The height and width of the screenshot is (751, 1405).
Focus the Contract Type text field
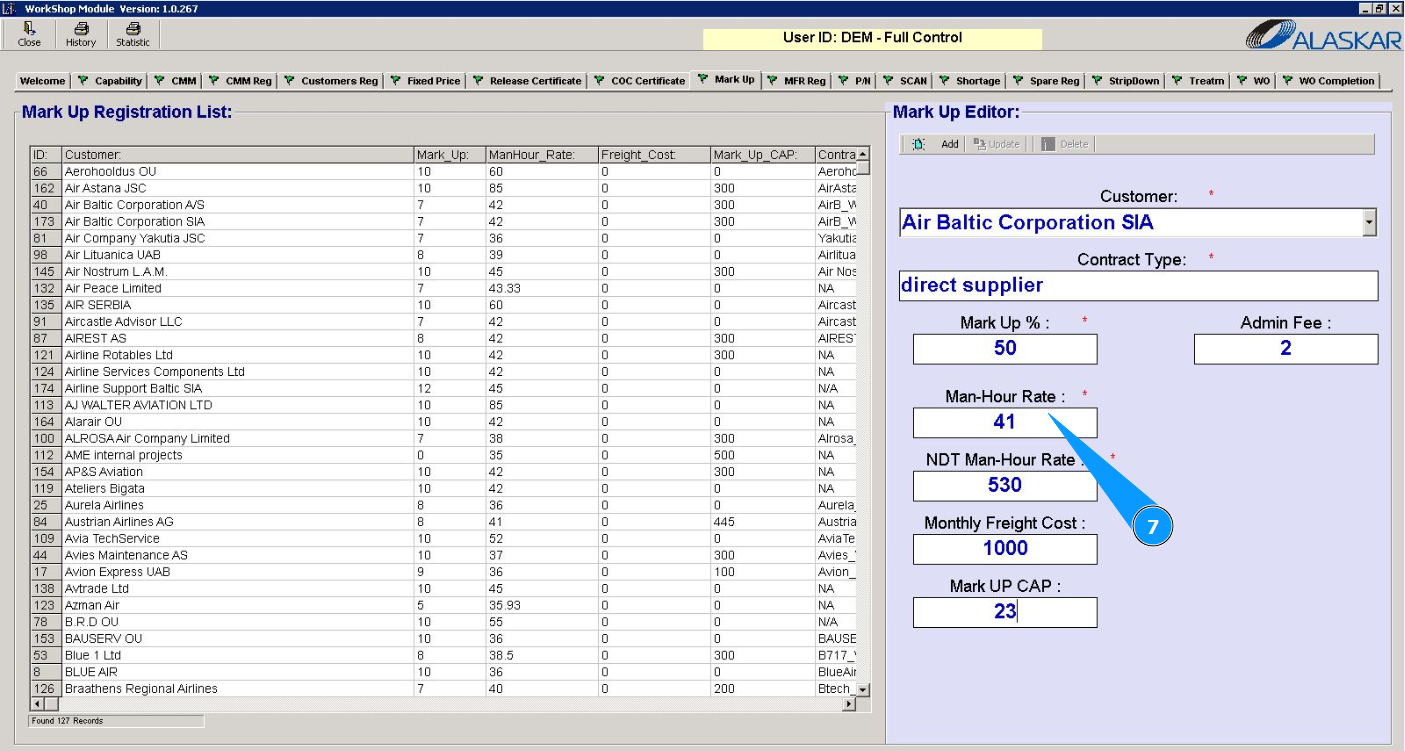click(x=1138, y=286)
